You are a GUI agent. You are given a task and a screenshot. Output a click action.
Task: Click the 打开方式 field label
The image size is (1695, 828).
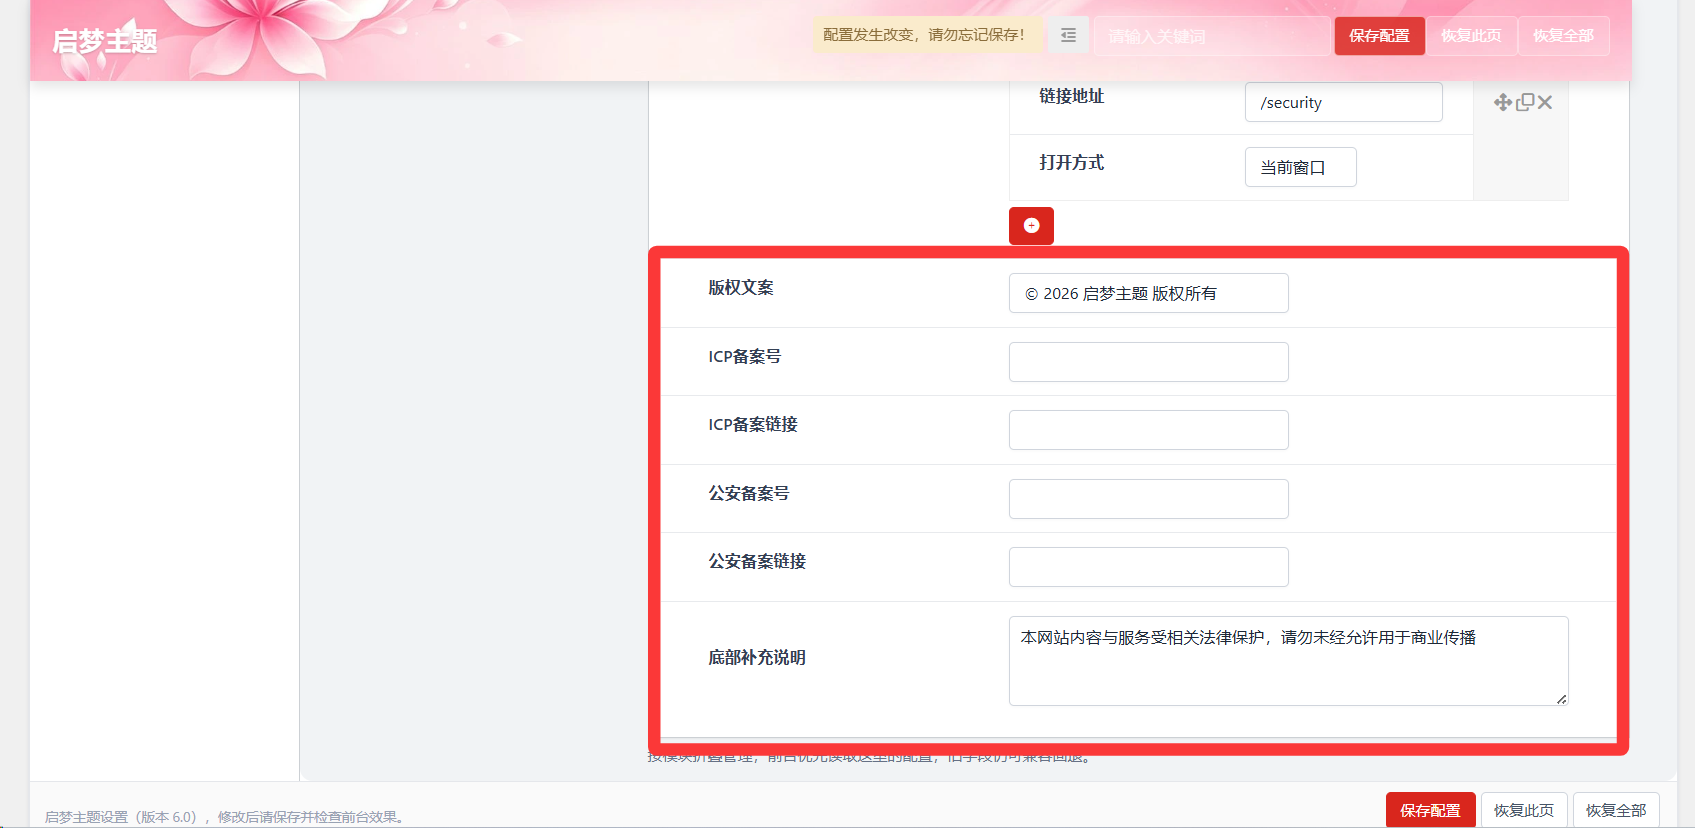click(1071, 162)
